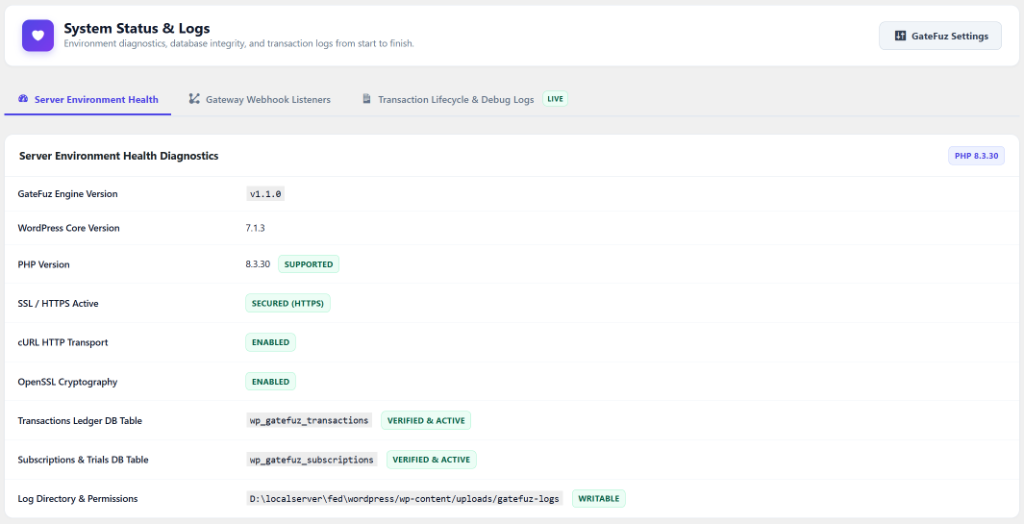Click the SUPPORTED badge for PHP Version
Viewport: 1024px width, 524px height.
(309, 265)
